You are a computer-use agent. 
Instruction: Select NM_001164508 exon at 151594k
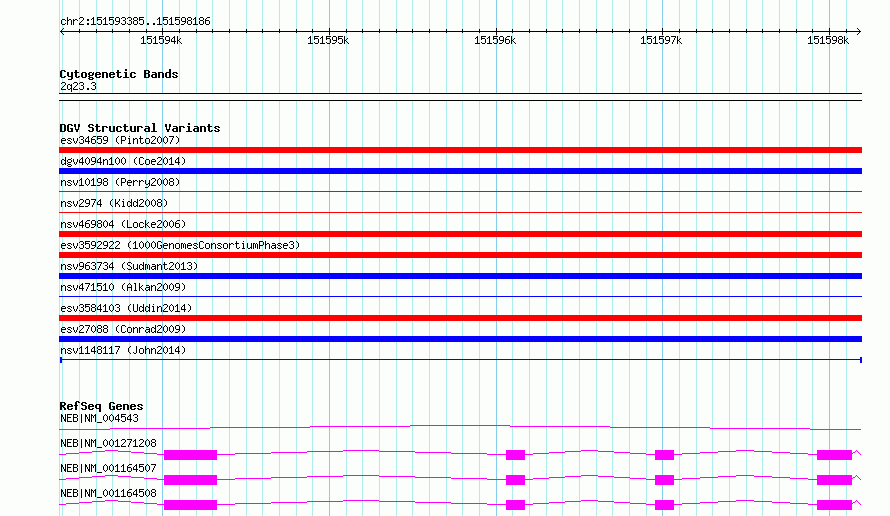pos(190,505)
